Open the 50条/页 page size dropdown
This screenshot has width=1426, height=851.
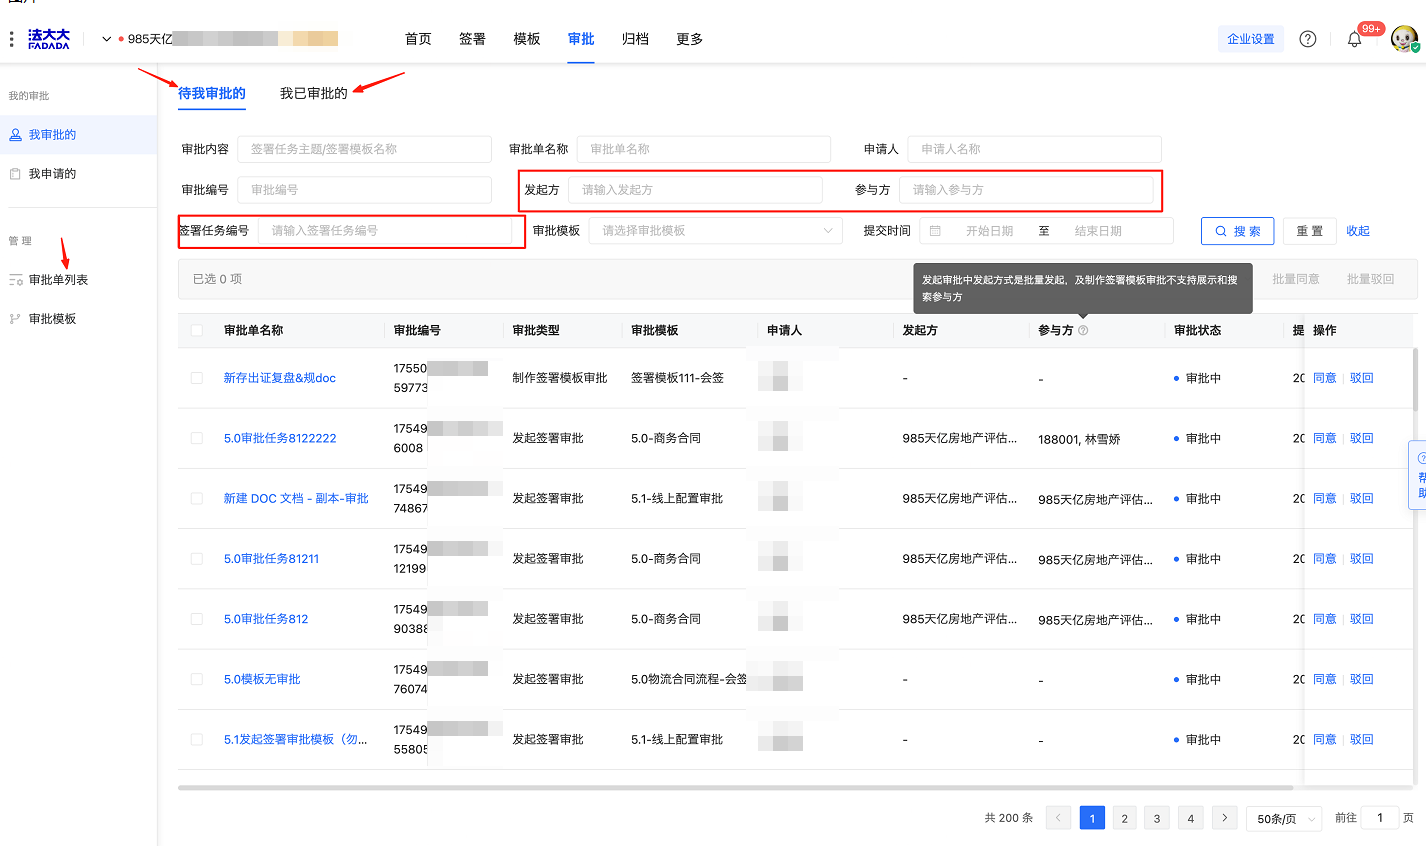pyautogui.click(x=1284, y=818)
